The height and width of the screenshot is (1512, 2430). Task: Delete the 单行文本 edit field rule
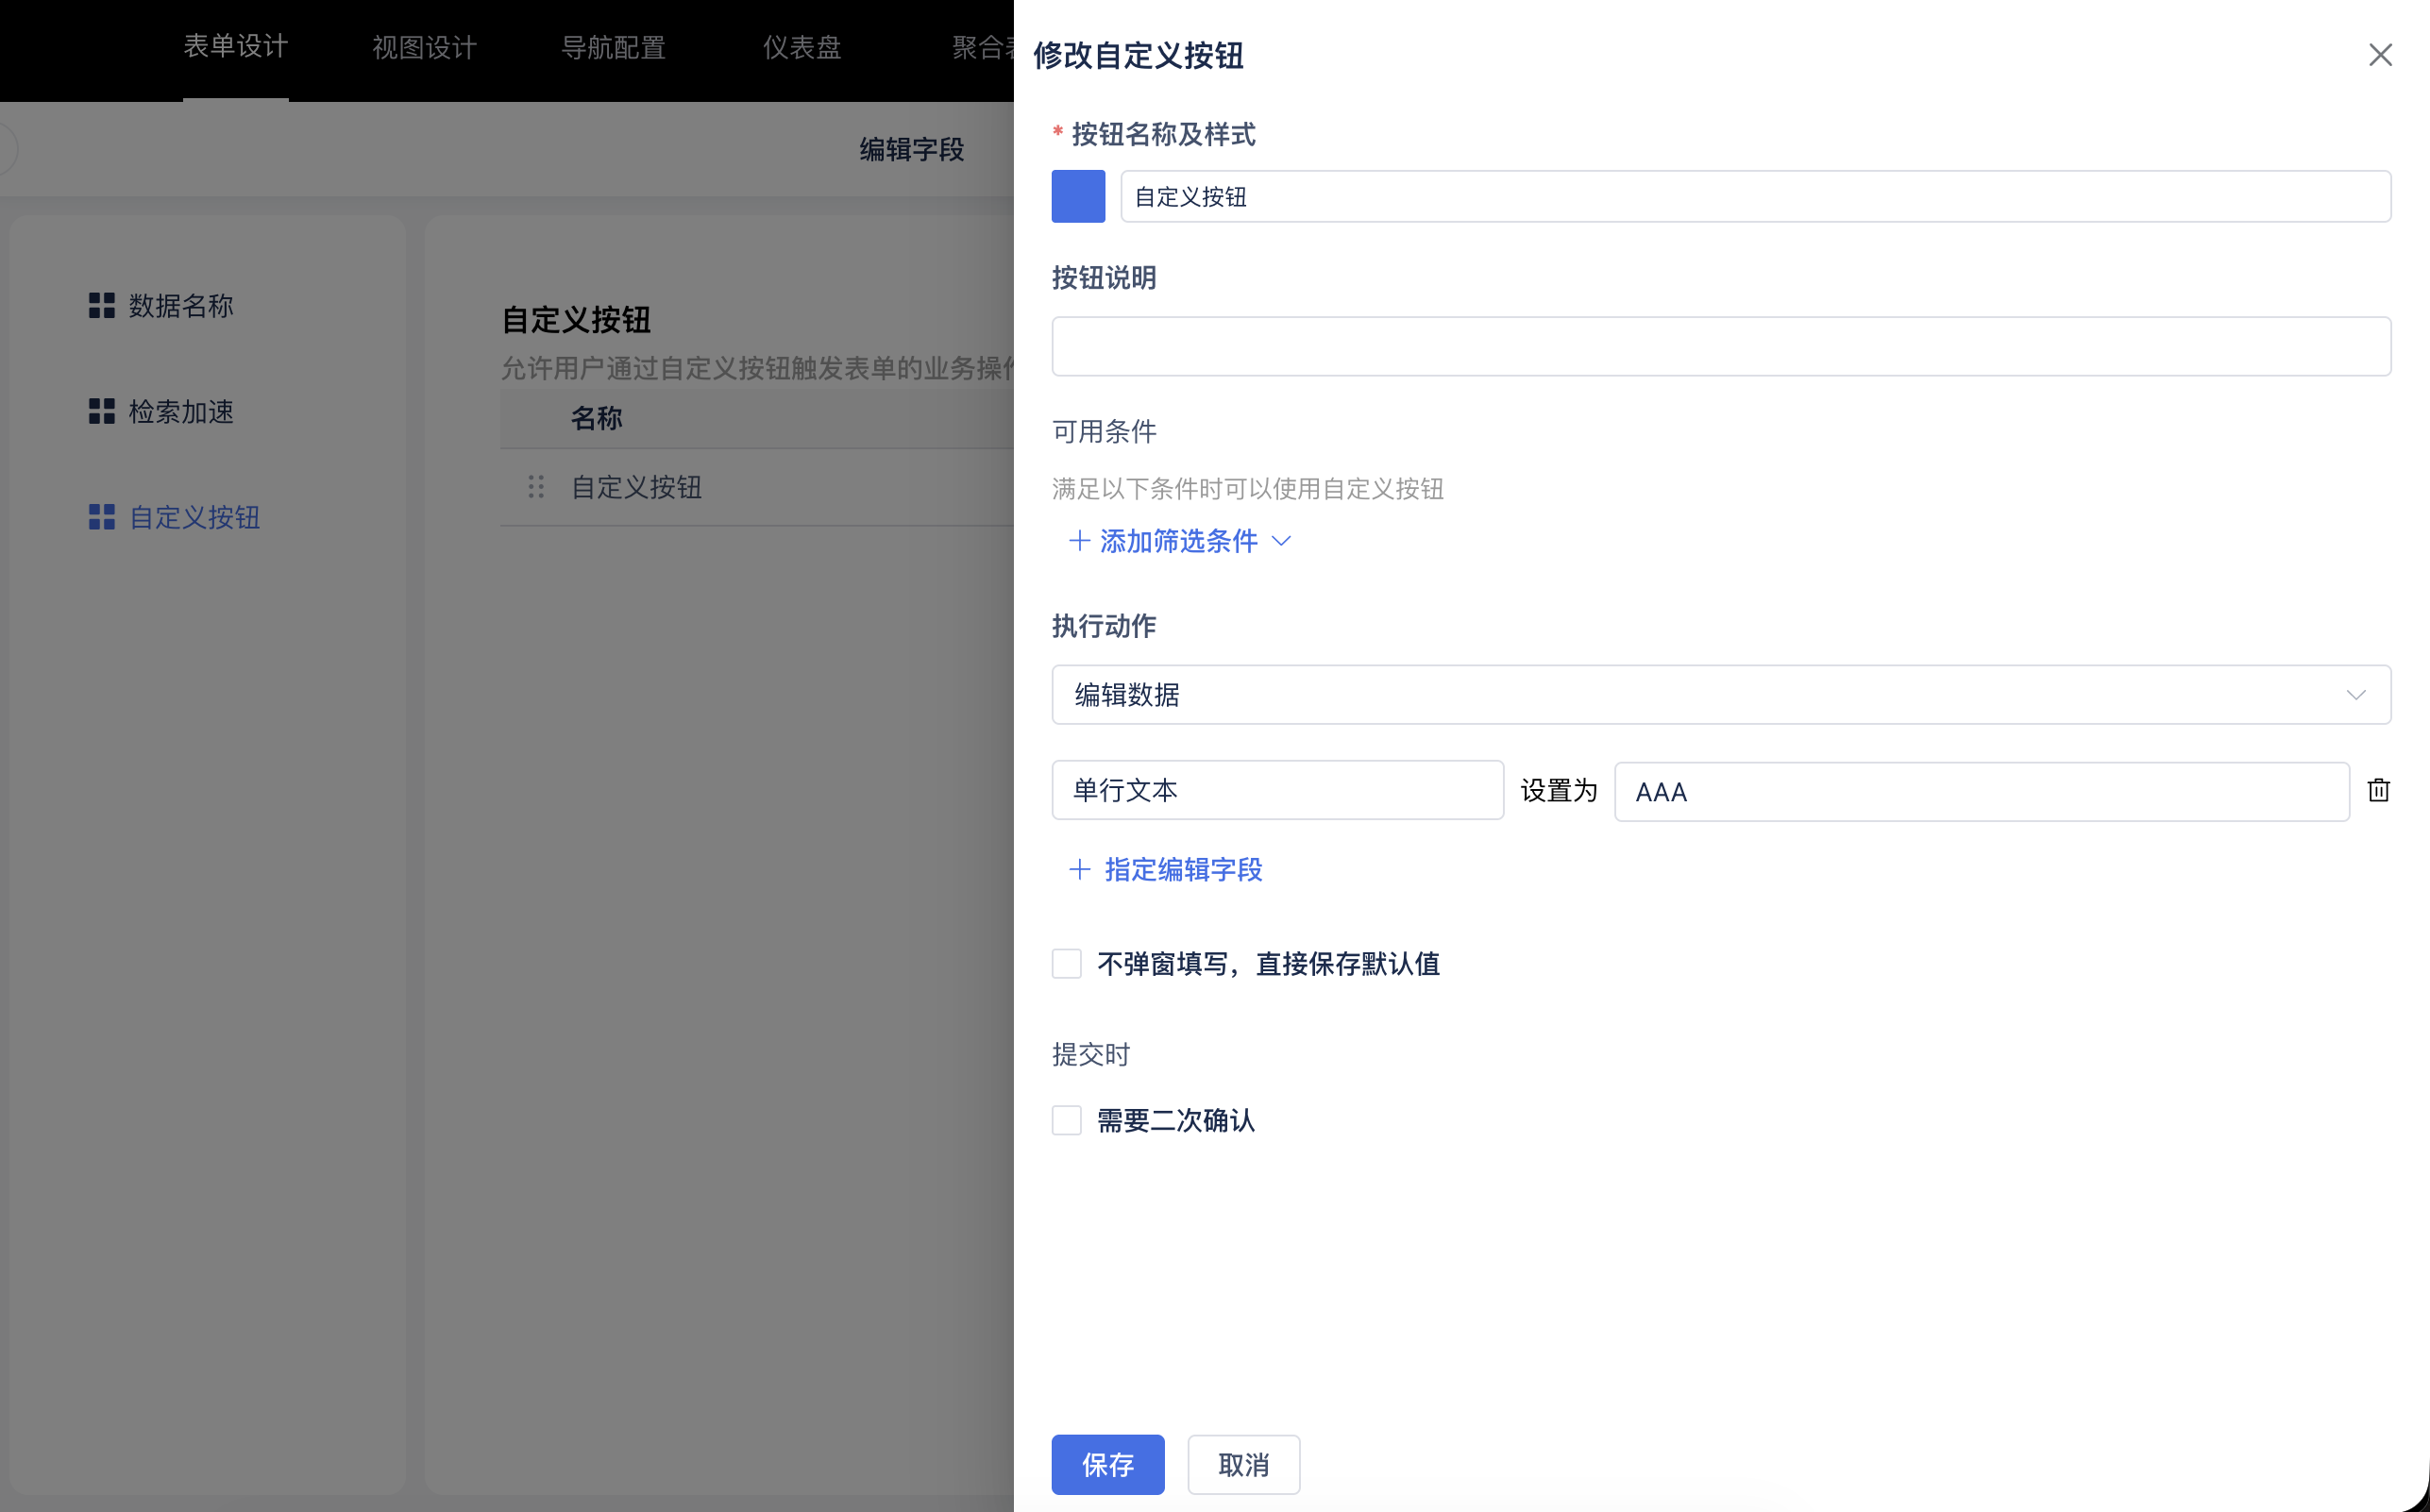(2379, 790)
